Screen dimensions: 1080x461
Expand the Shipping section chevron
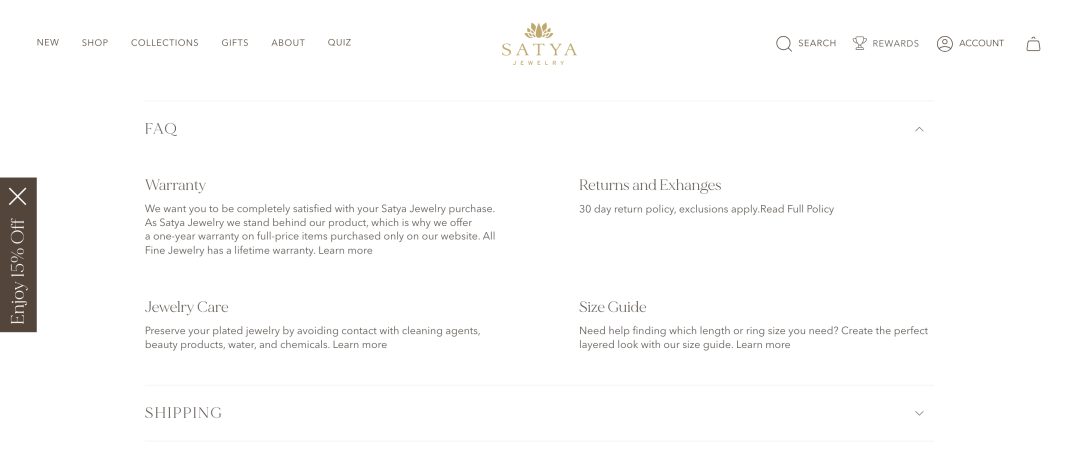pos(919,413)
